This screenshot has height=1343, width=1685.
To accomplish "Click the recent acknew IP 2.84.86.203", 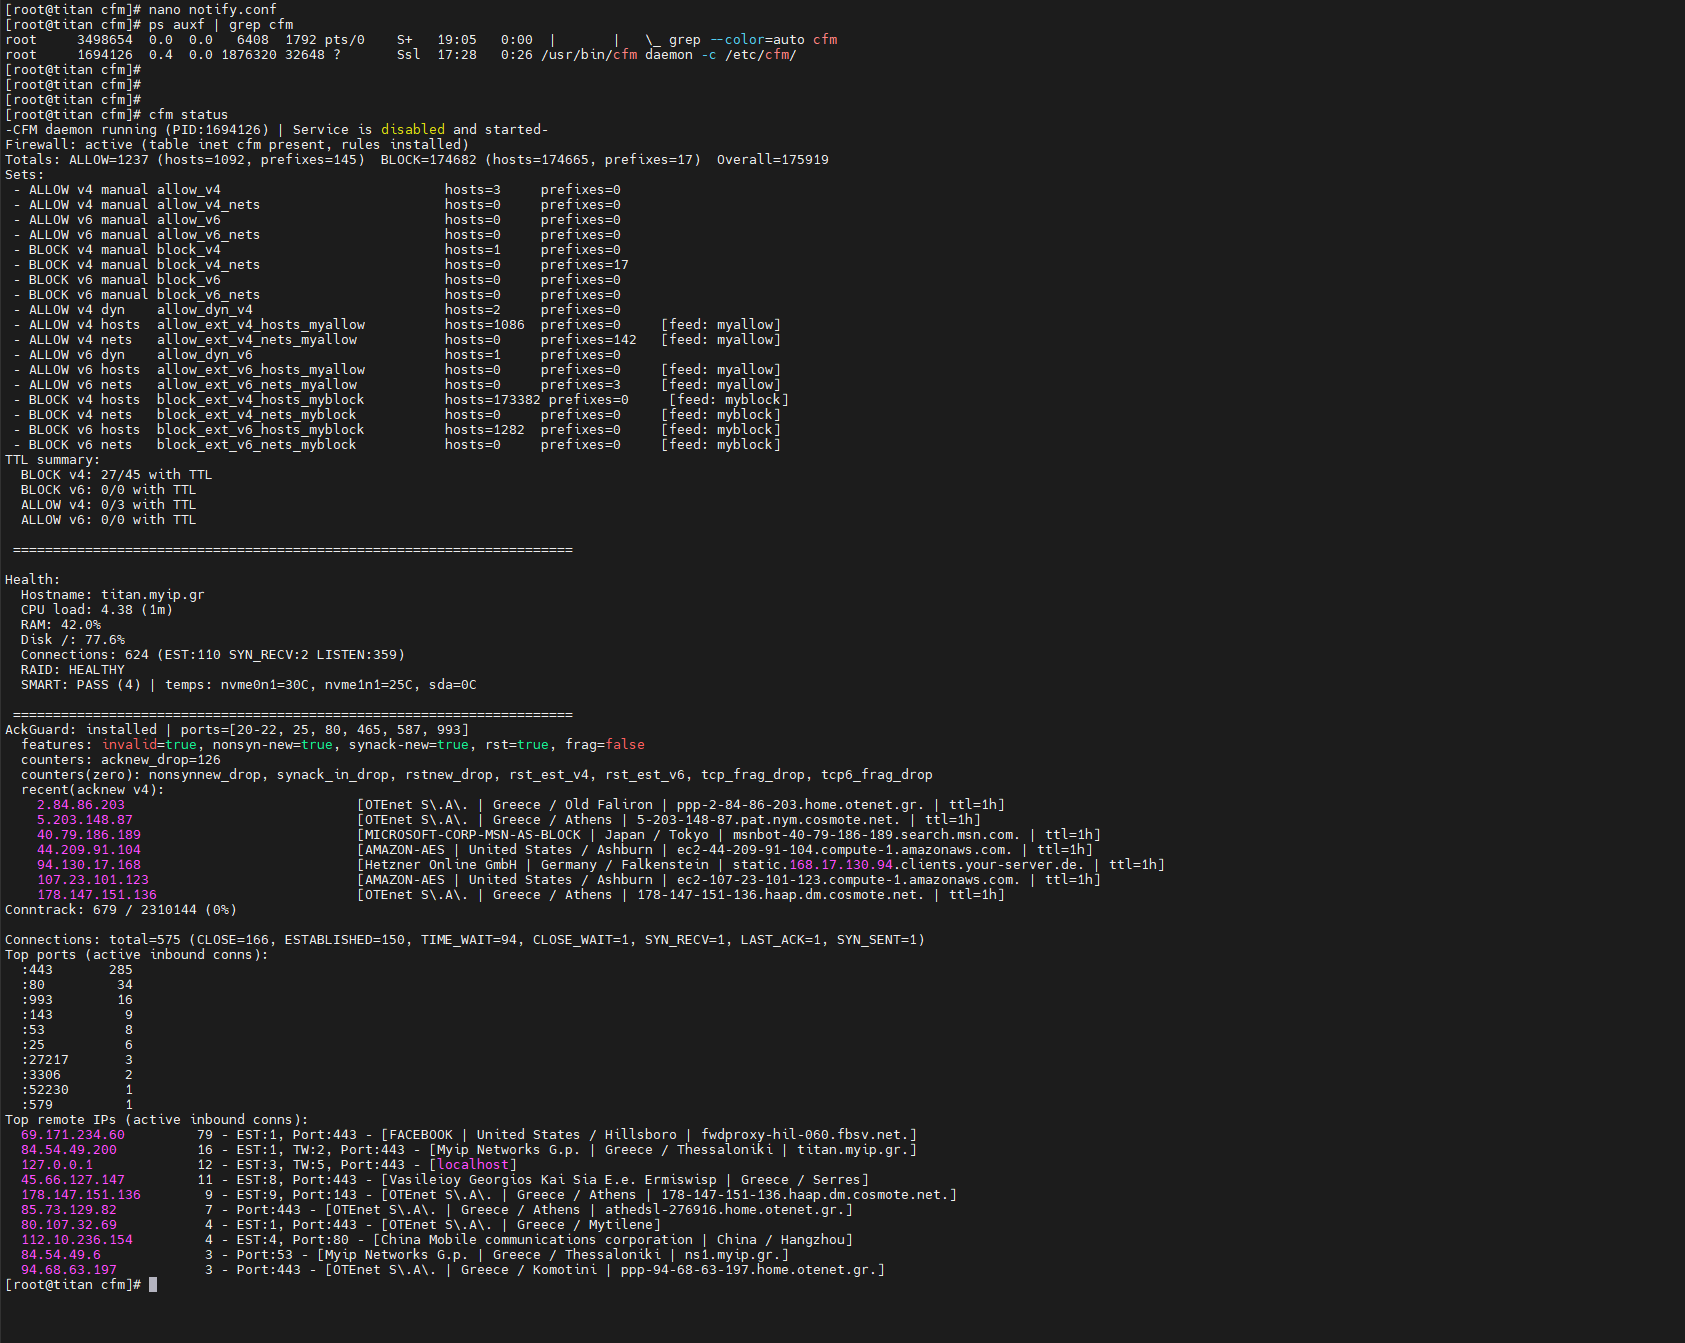I will (x=81, y=805).
